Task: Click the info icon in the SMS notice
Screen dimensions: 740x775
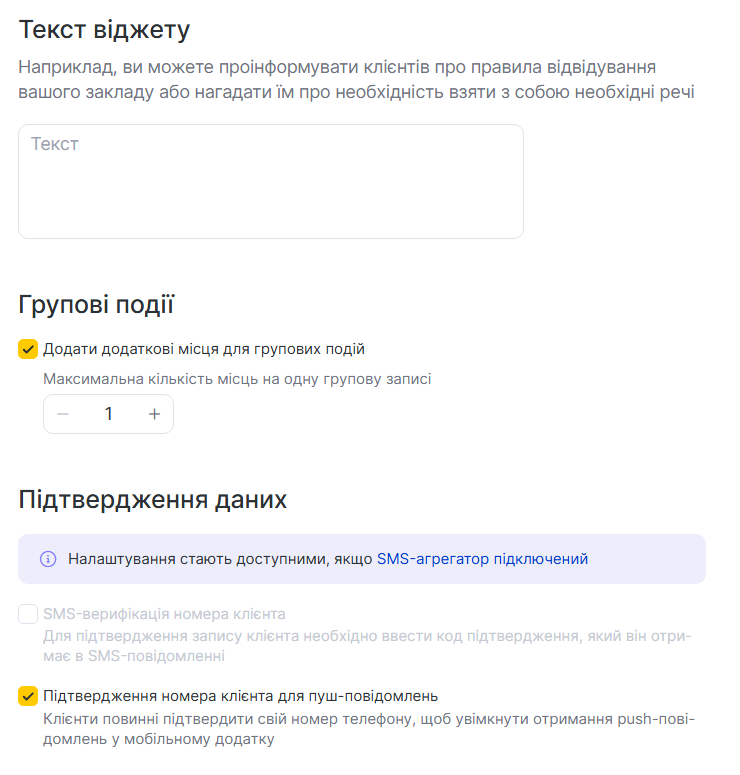Action: [x=48, y=559]
